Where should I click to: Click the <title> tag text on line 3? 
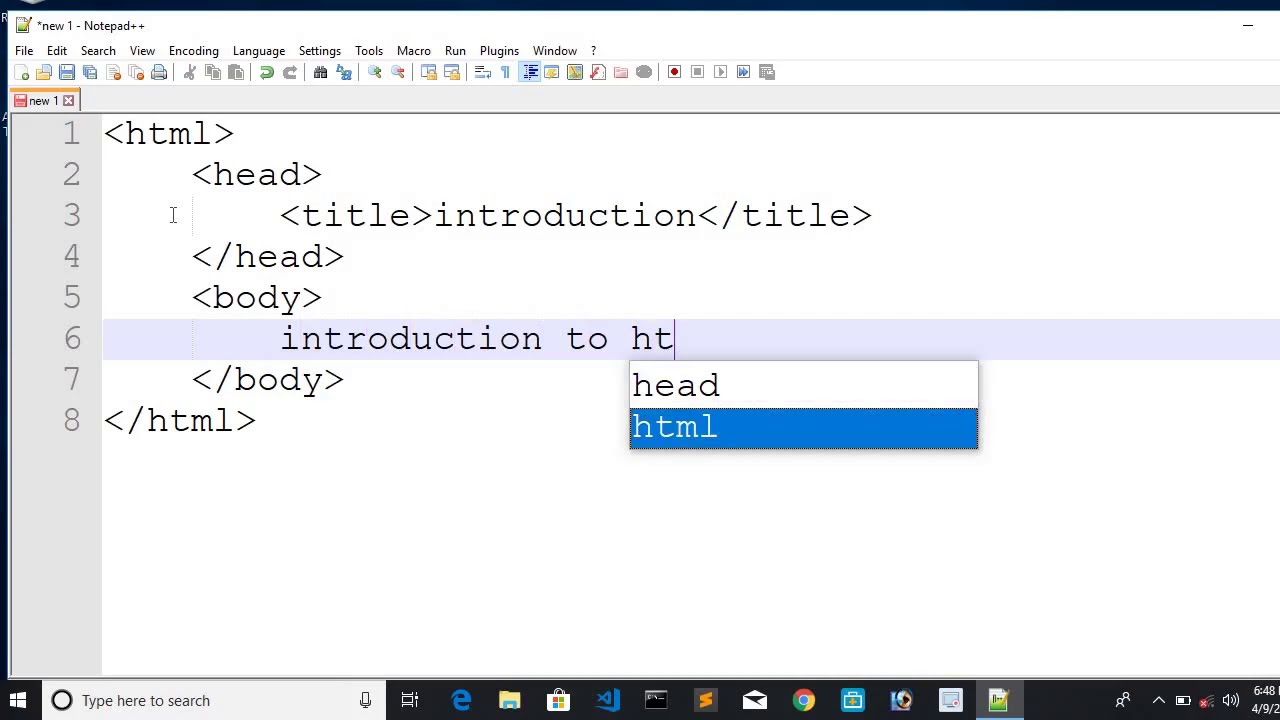356,216
